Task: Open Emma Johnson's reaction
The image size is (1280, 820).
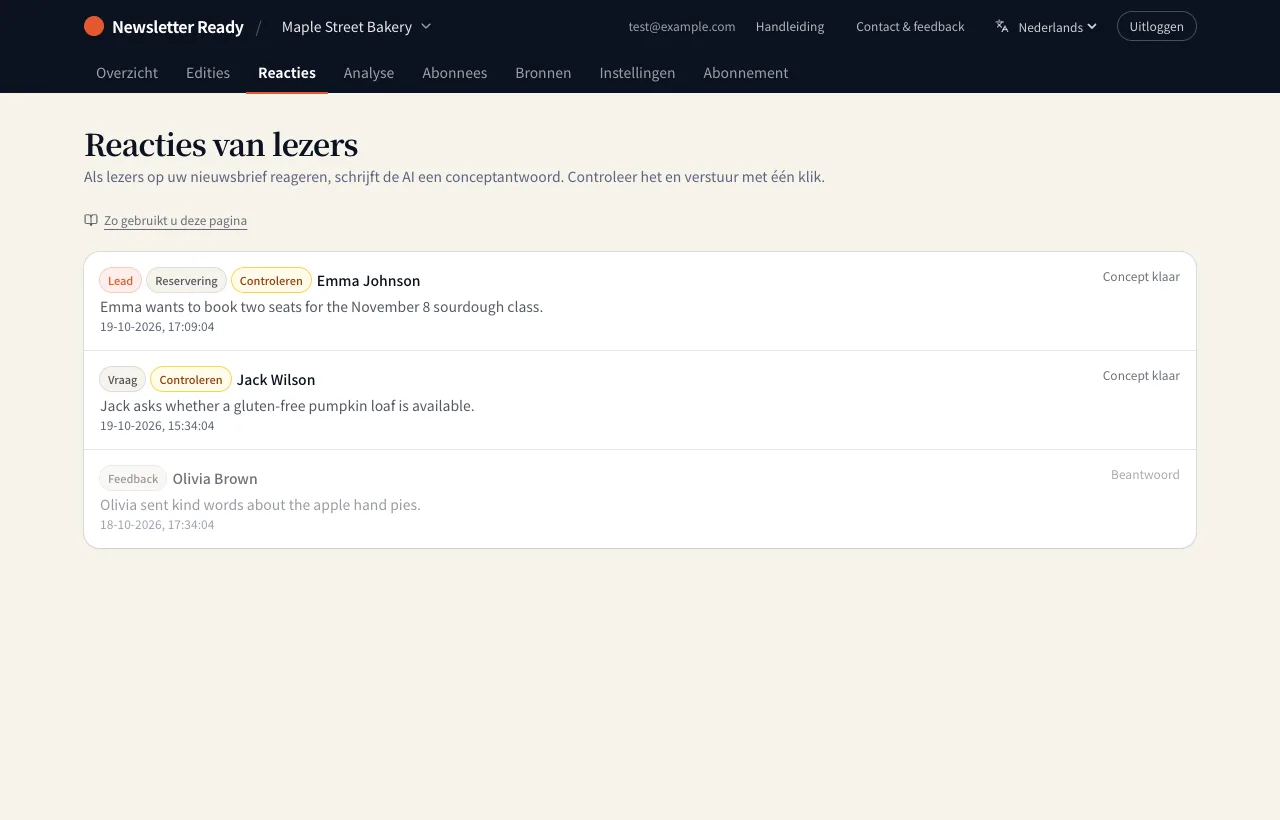Action: coord(640,301)
